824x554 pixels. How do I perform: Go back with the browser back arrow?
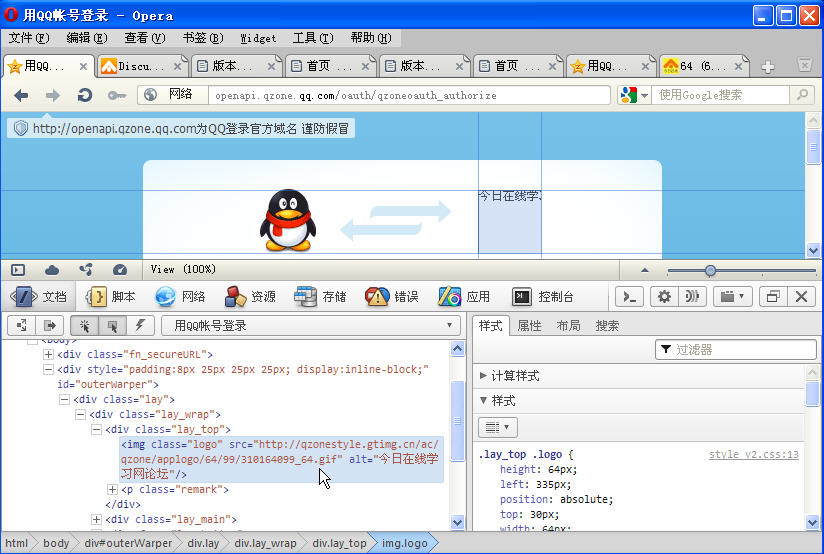click(21, 95)
